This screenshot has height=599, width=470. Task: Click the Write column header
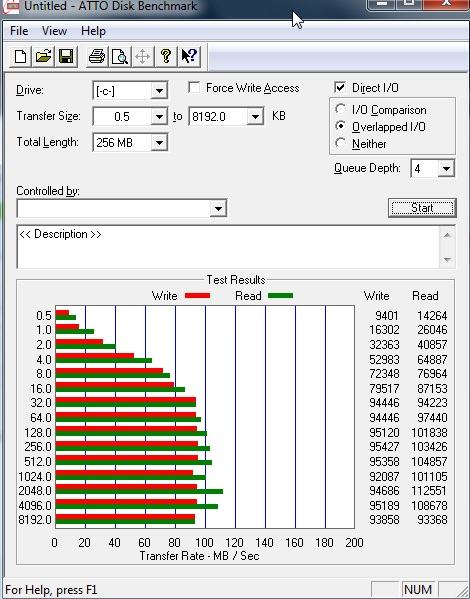click(376, 296)
